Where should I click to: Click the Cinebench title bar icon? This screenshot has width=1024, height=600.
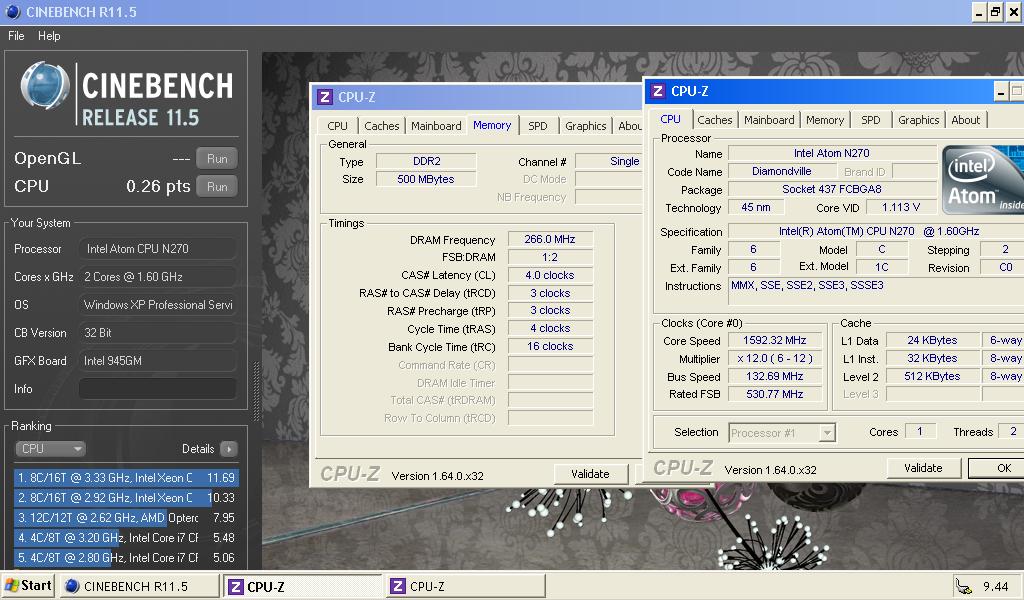[12, 12]
